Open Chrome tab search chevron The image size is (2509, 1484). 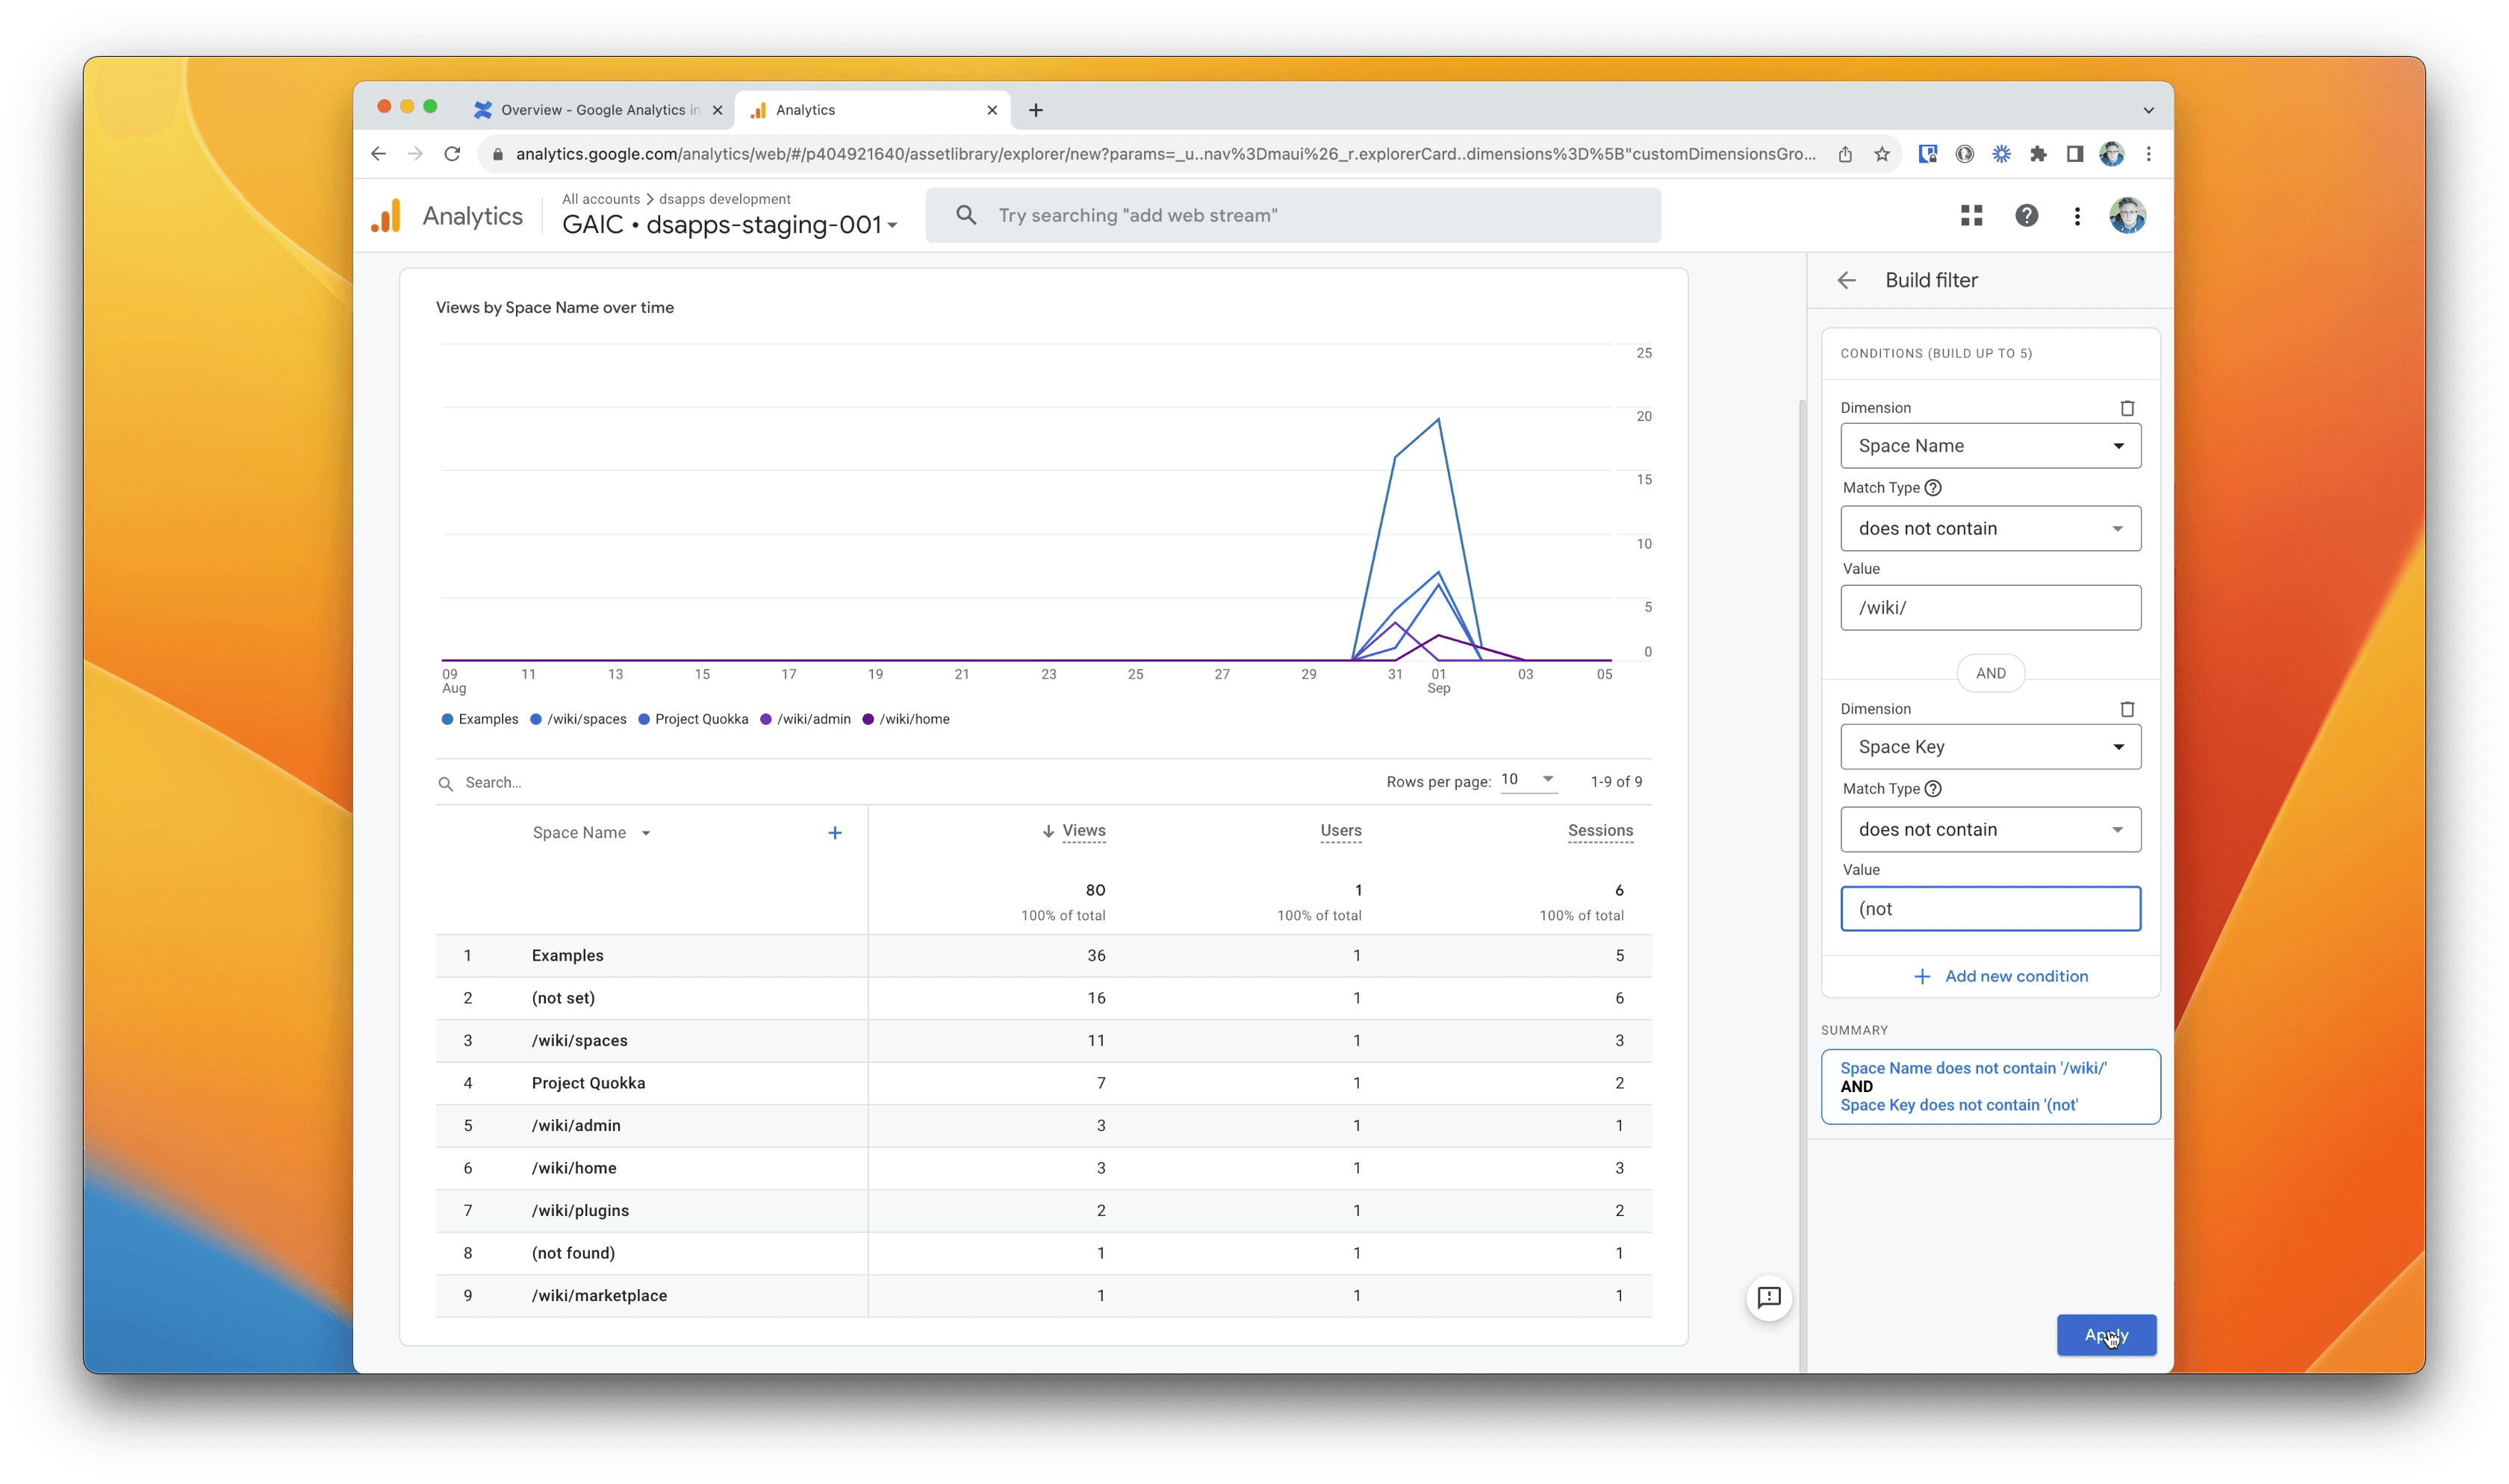click(x=2148, y=110)
